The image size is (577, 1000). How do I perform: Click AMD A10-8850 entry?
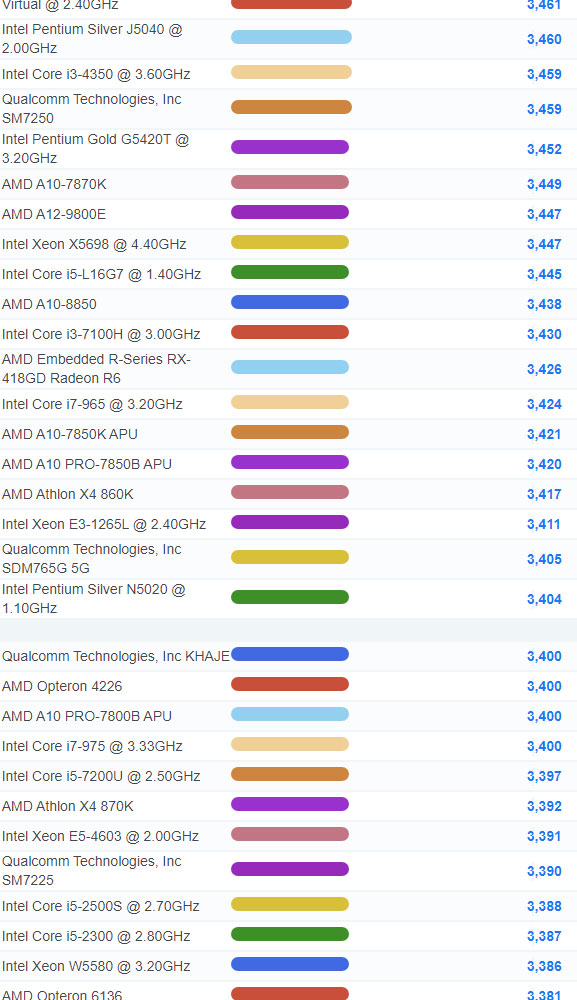tap(49, 304)
